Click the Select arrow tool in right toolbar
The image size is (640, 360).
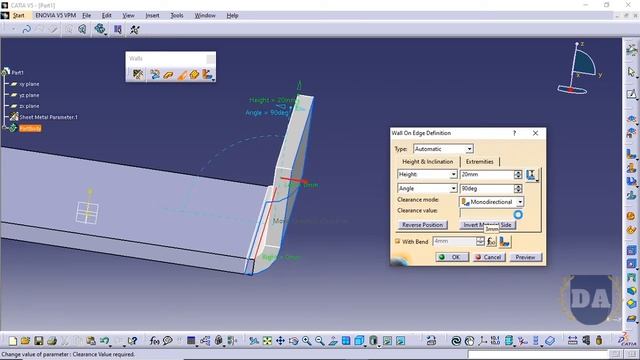coord(631,72)
